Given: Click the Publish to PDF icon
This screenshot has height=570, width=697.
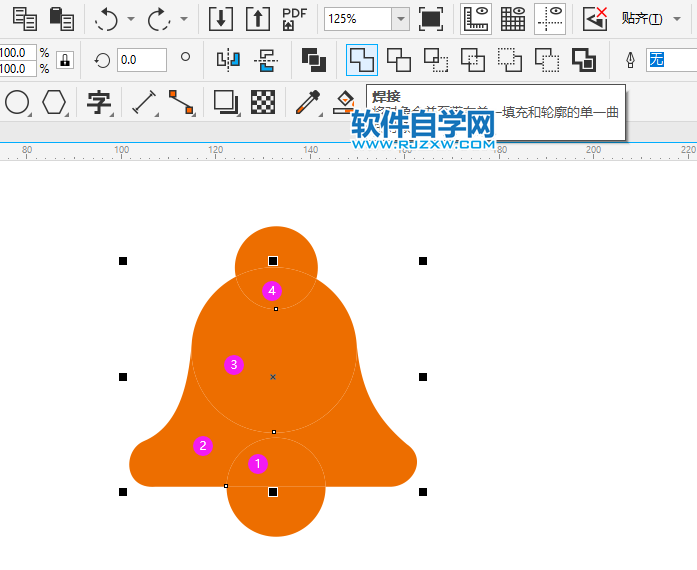Looking at the screenshot, I should [x=295, y=19].
